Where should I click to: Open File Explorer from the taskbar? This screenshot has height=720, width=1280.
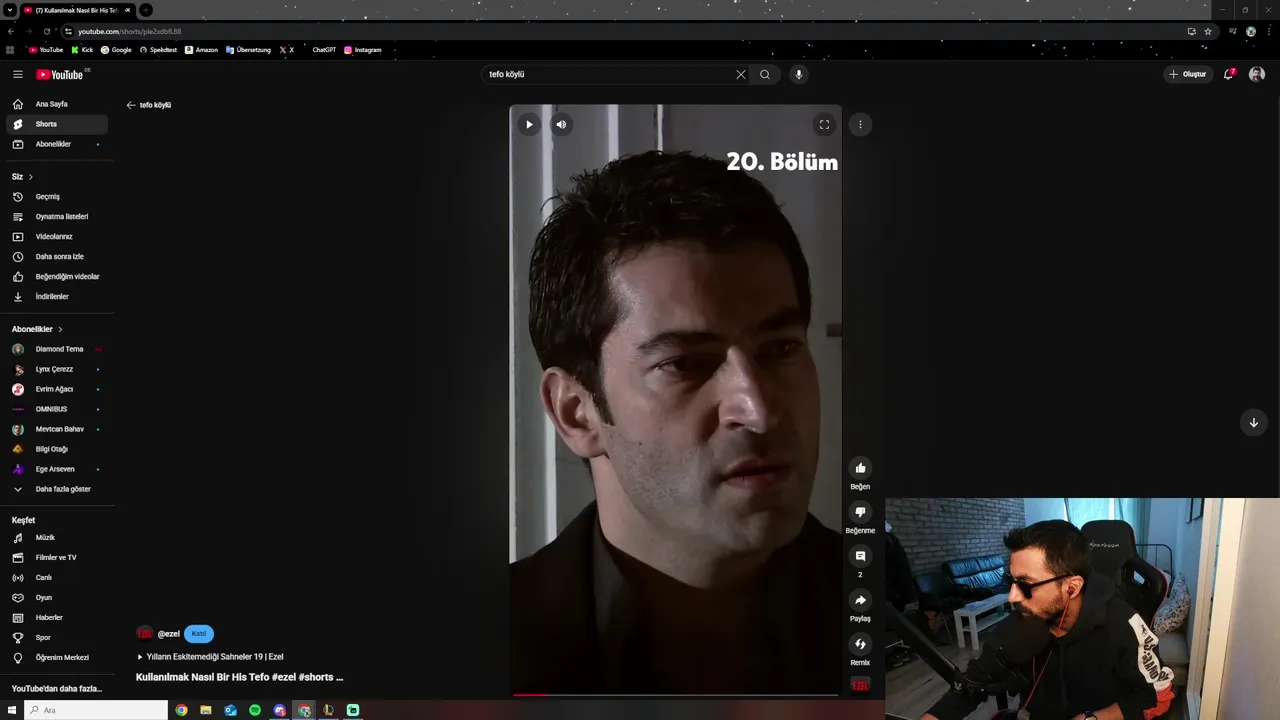click(x=206, y=710)
